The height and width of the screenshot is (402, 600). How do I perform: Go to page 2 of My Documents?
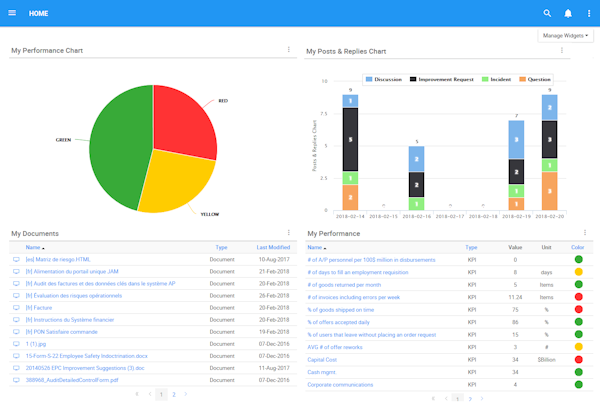tap(176, 395)
